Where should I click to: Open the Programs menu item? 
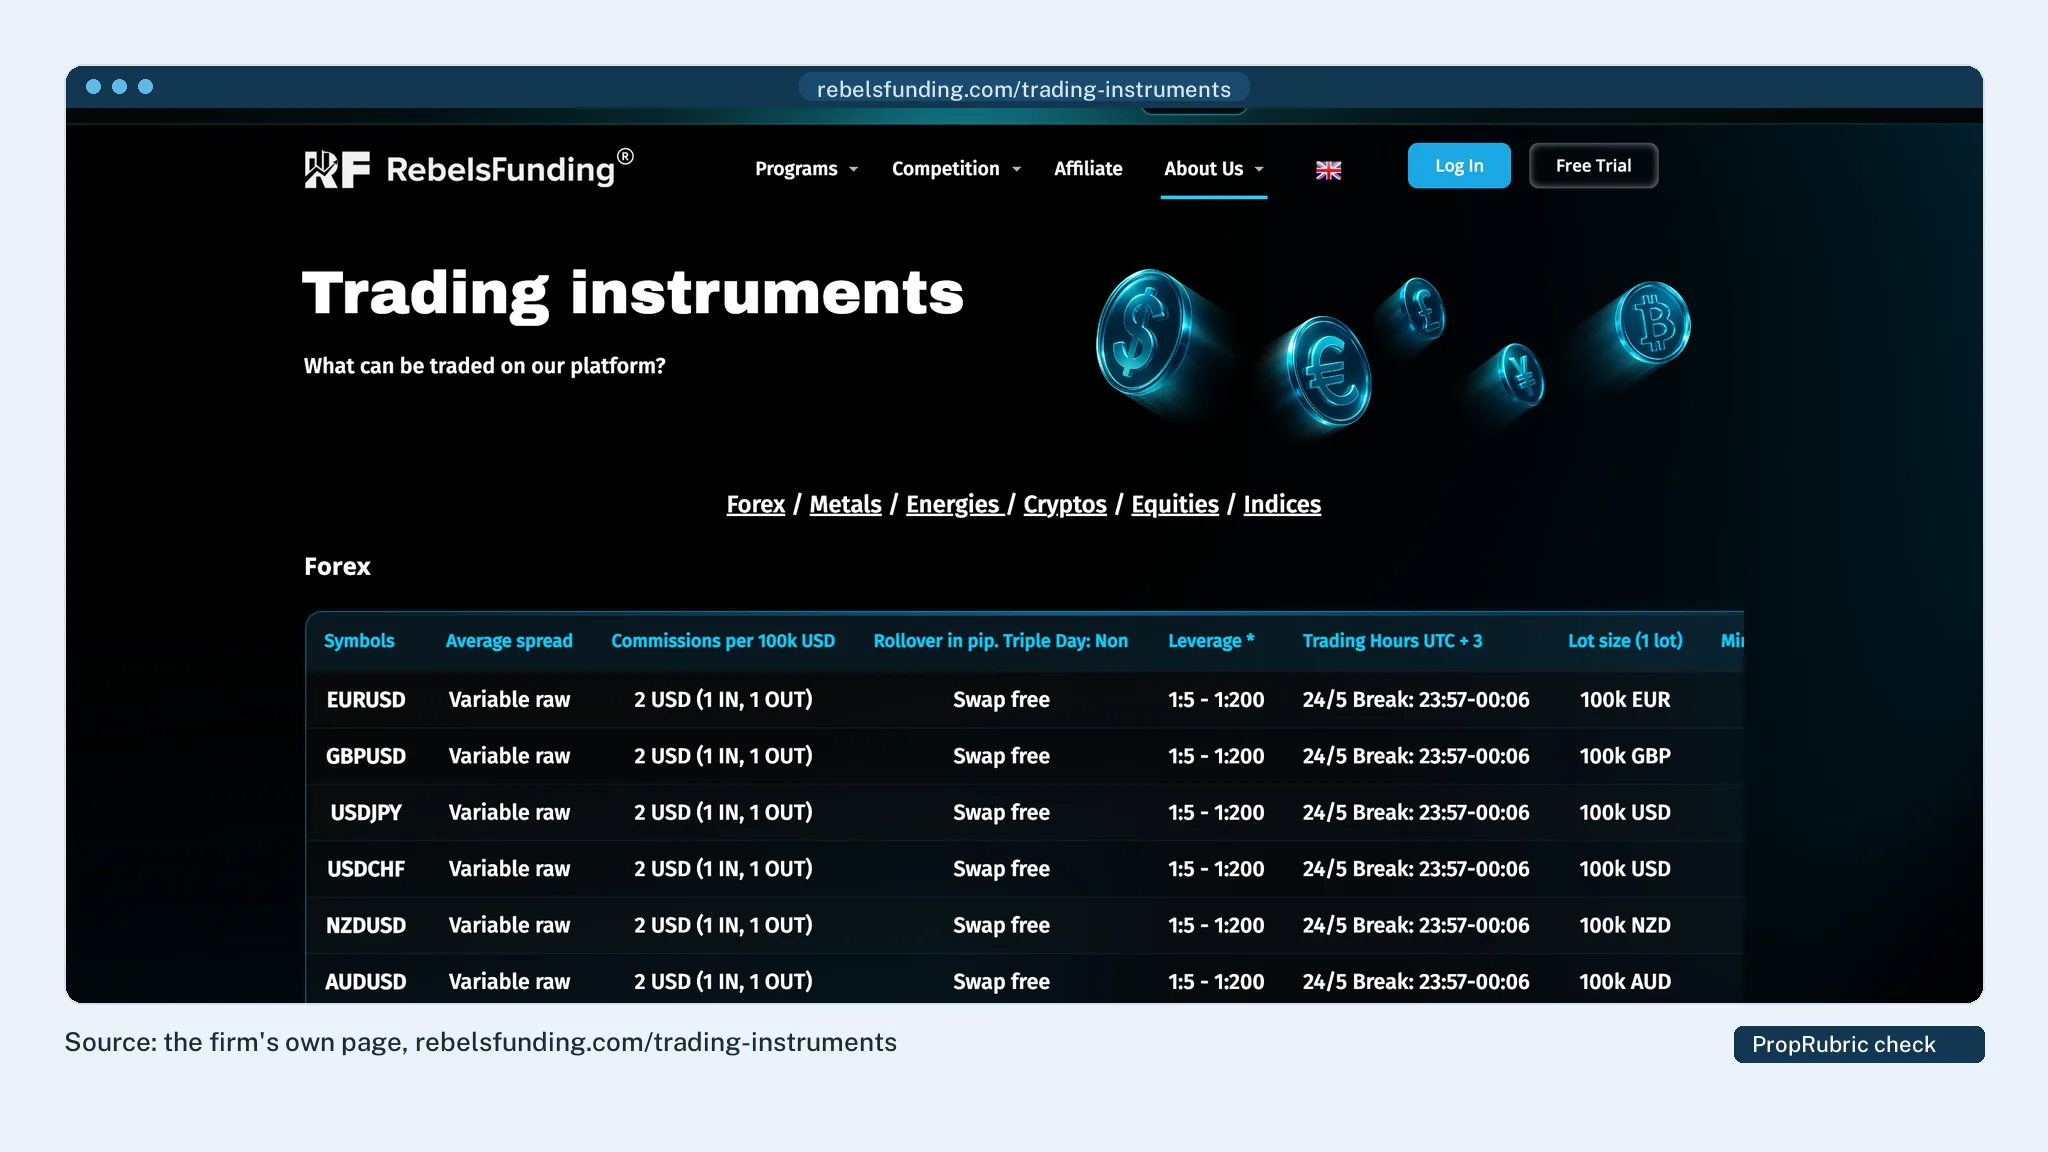[x=796, y=168]
